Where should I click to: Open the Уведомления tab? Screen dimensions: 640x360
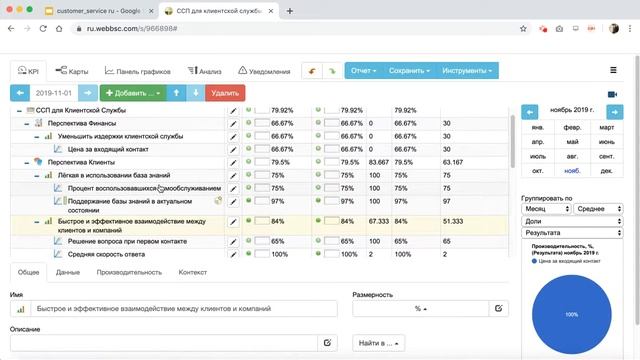point(264,71)
